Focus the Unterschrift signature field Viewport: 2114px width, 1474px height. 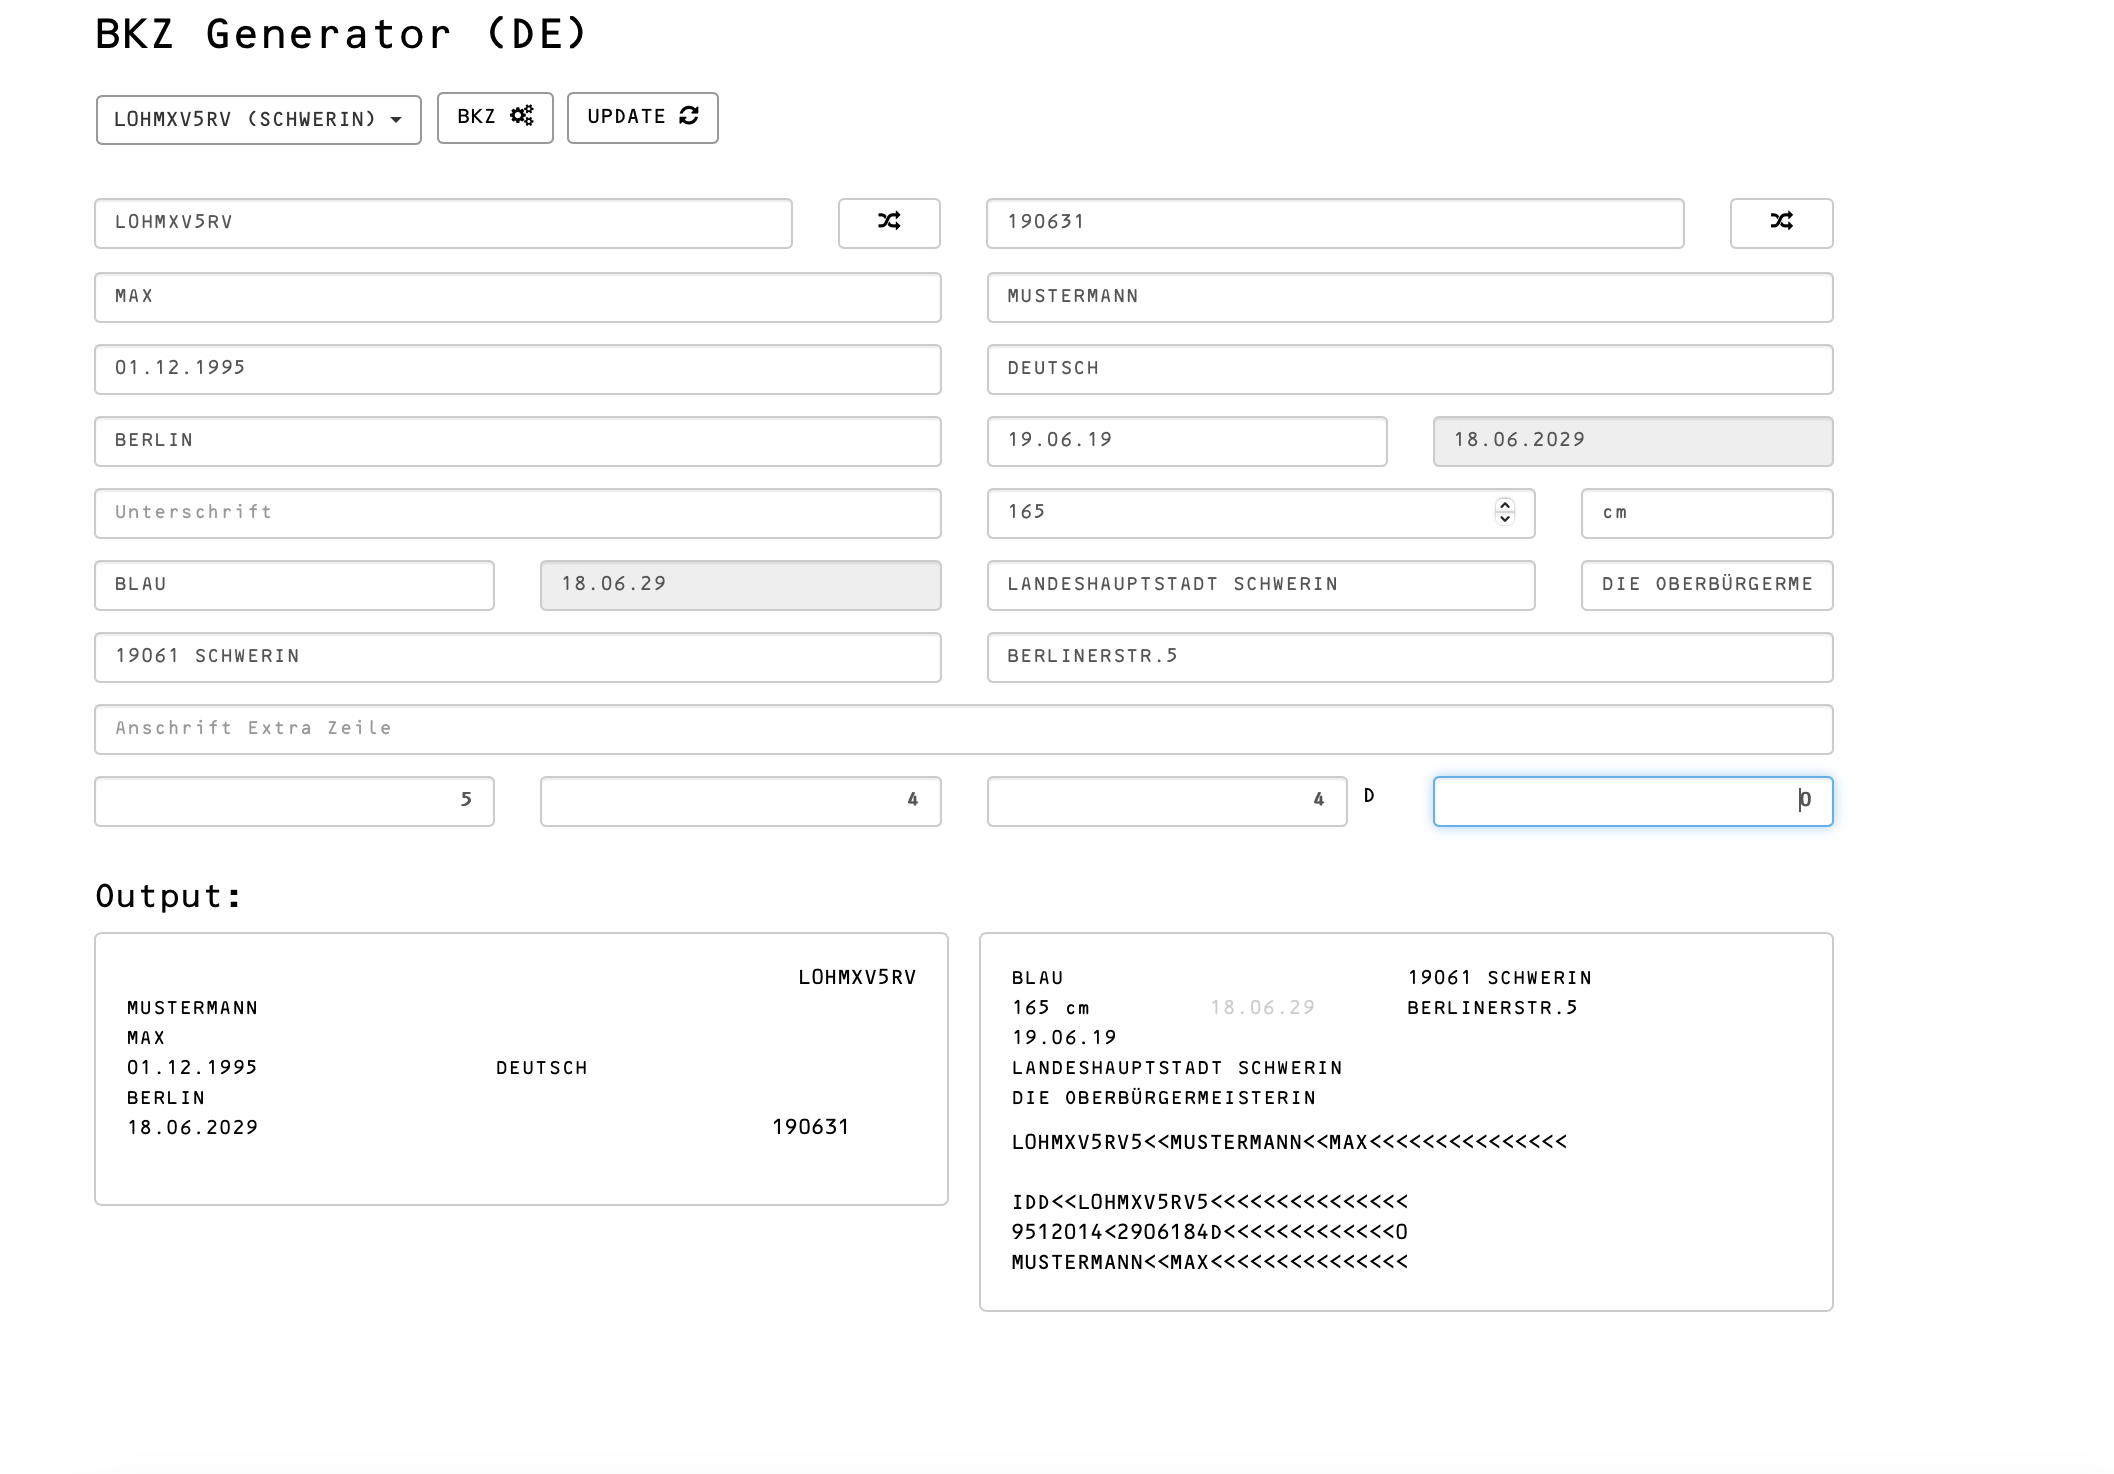(x=518, y=513)
